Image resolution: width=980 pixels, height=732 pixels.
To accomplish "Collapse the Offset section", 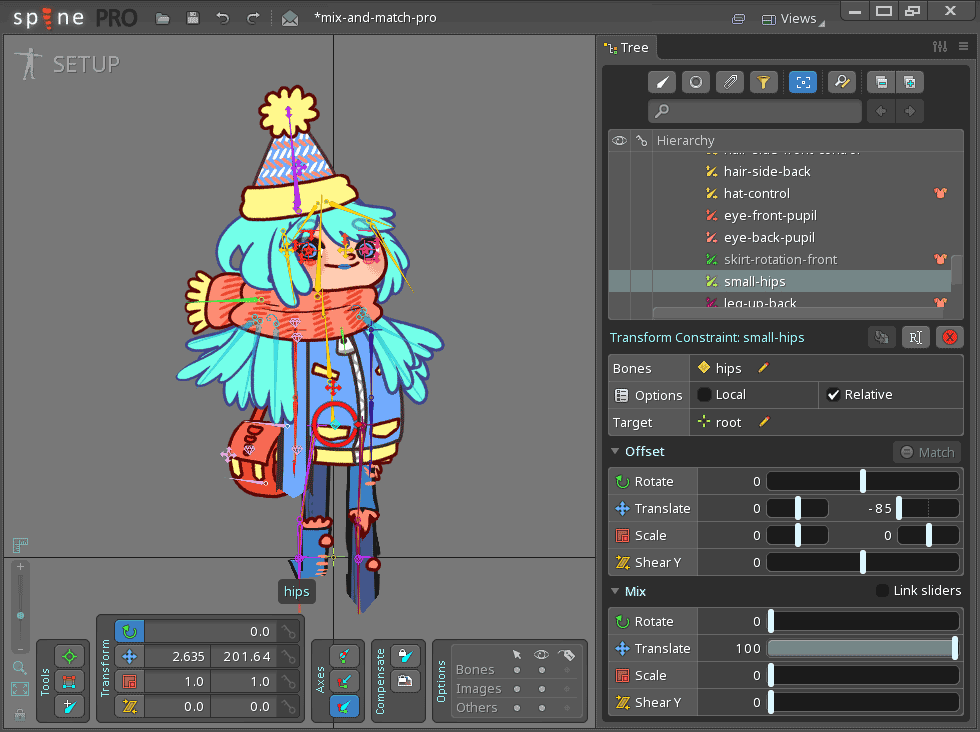I will click(x=615, y=452).
